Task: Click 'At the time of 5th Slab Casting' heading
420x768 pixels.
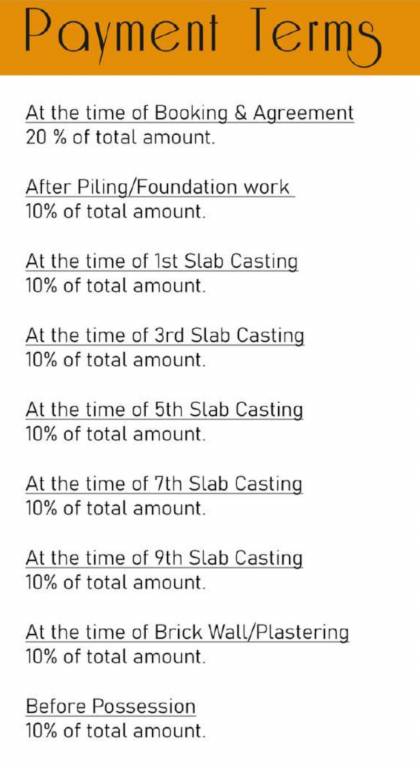Action: (164, 410)
